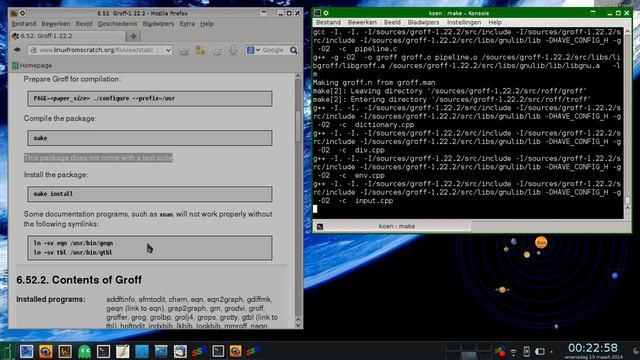640x360 pixels.
Task: Open Firefox Extra menu
Action: point(187,24)
